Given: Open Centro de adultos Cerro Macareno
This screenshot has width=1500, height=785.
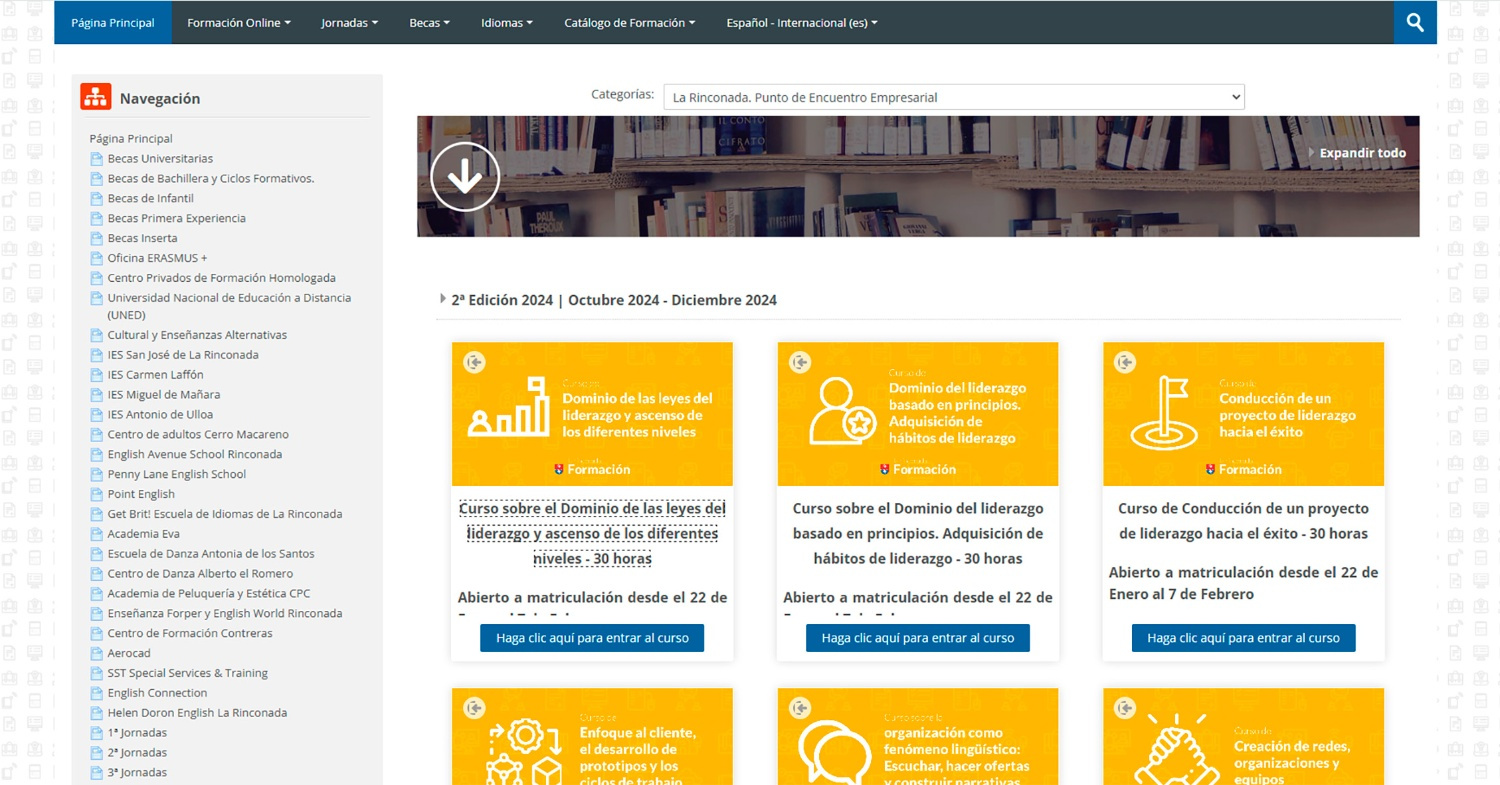Looking at the screenshot, I should pyautogui.click(x=198, y=435).
